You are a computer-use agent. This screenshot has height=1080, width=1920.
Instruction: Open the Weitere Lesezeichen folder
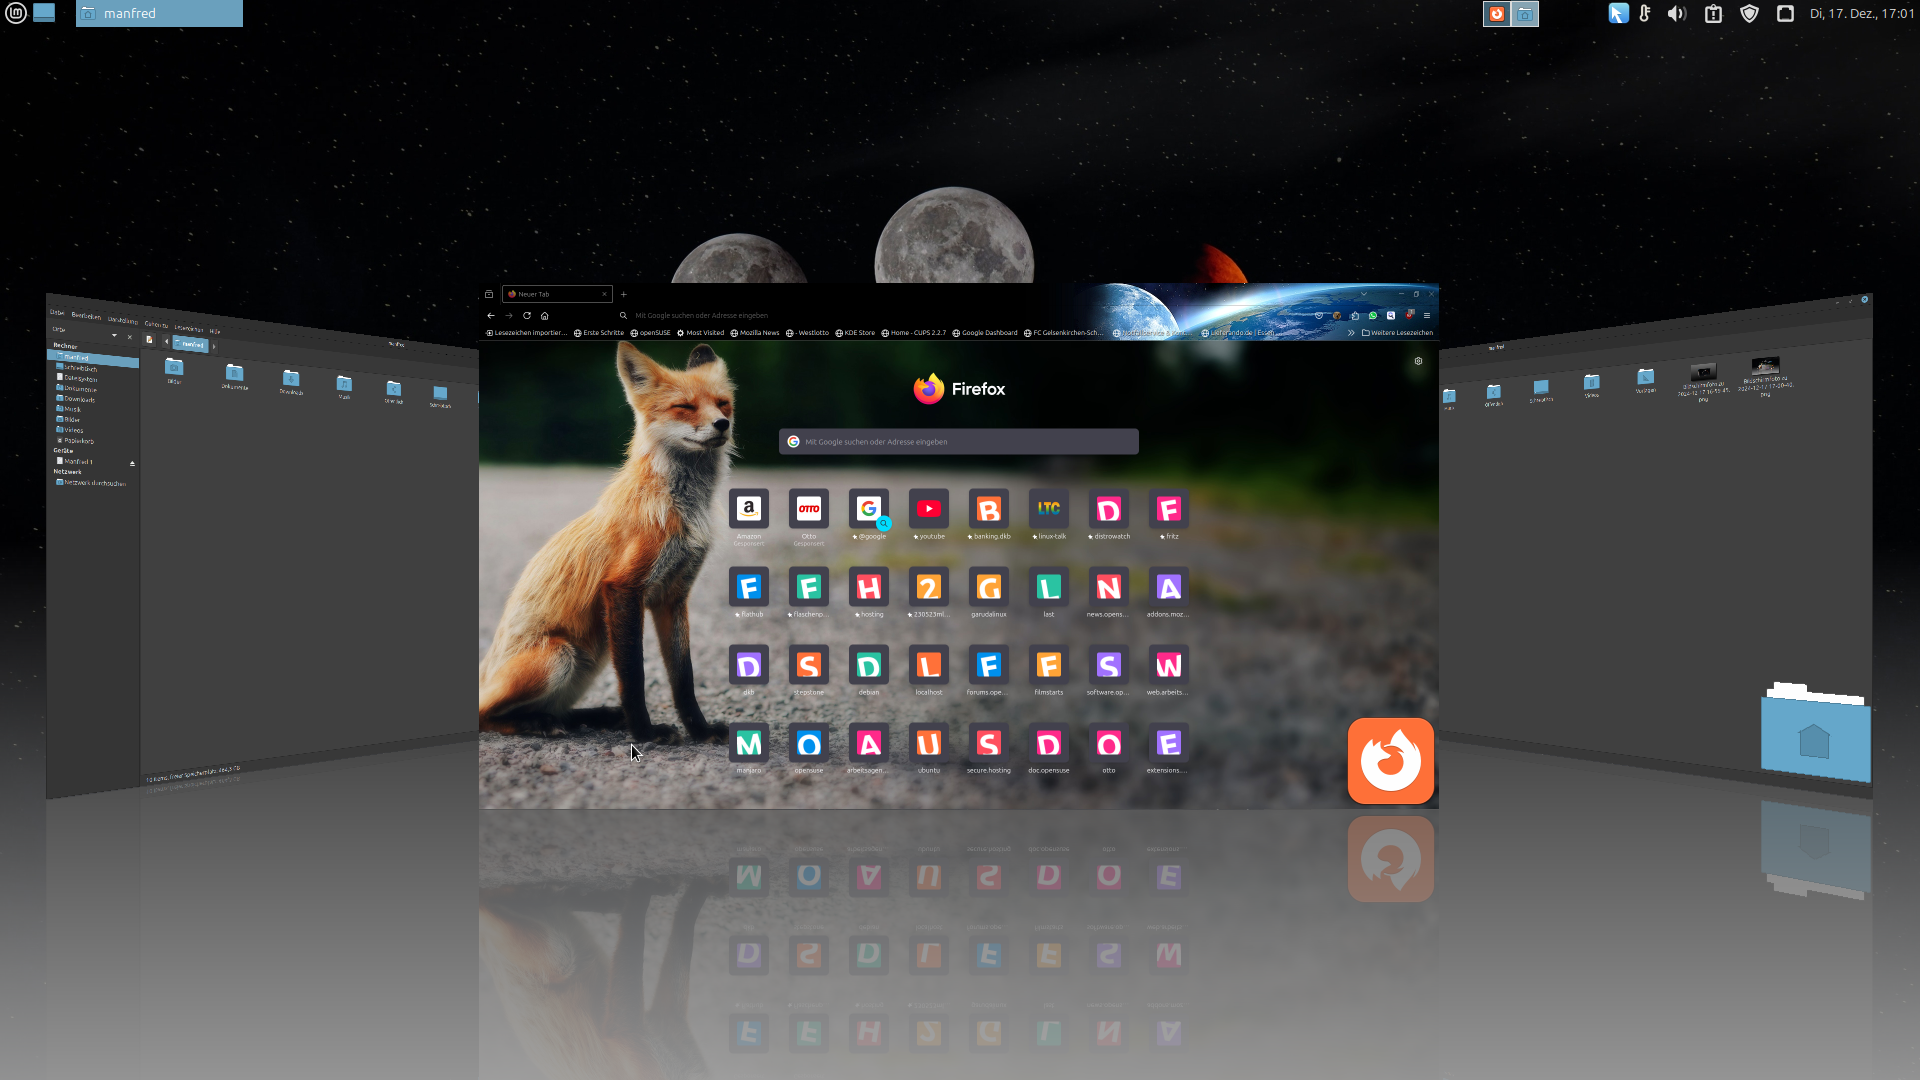tap(1398, 333)
